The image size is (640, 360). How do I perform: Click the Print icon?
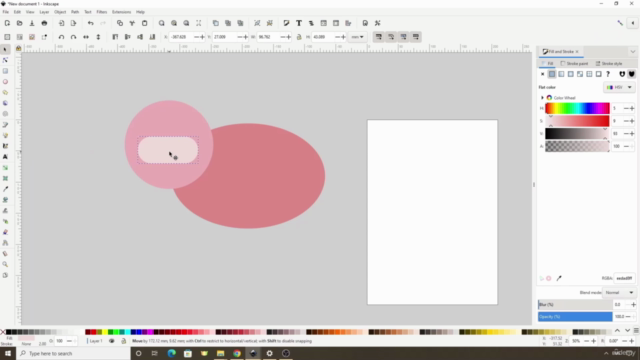(44, 23)
